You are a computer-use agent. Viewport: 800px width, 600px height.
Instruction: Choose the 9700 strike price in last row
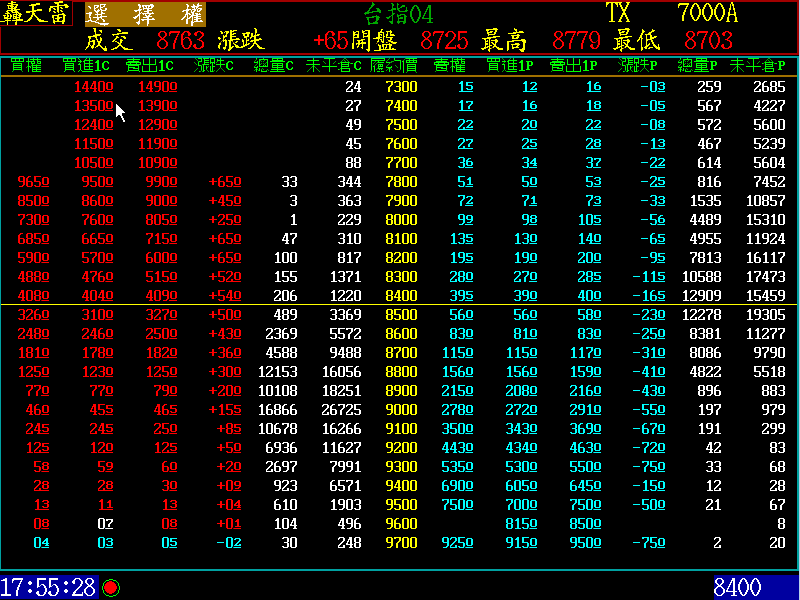[401, 542]
